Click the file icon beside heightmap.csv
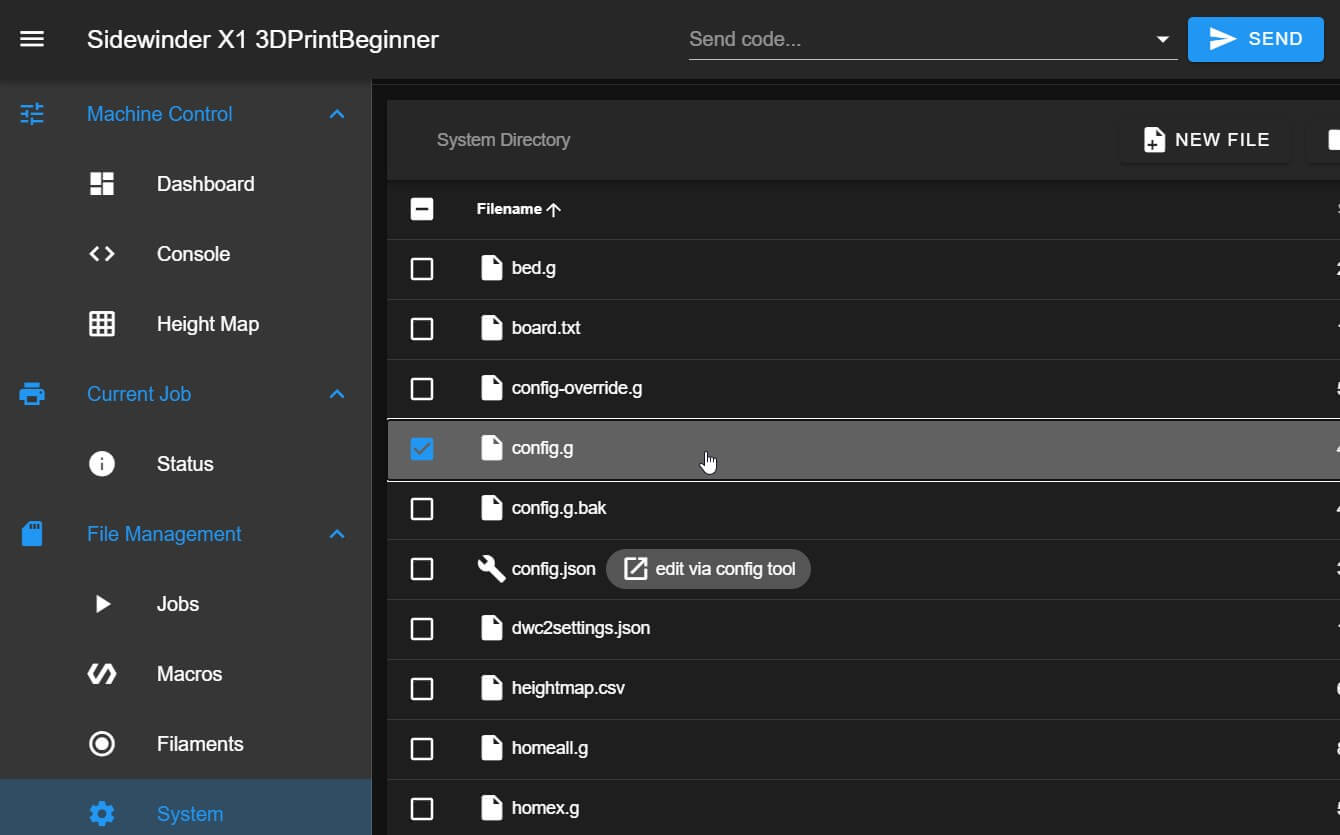1340x835 pixels. tap(491, 688)
